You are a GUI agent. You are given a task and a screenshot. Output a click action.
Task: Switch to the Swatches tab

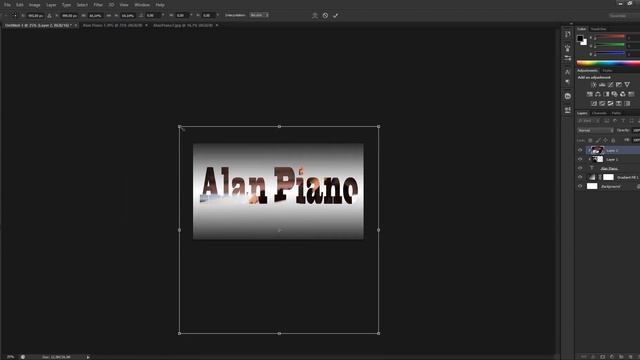coord(598,29)
